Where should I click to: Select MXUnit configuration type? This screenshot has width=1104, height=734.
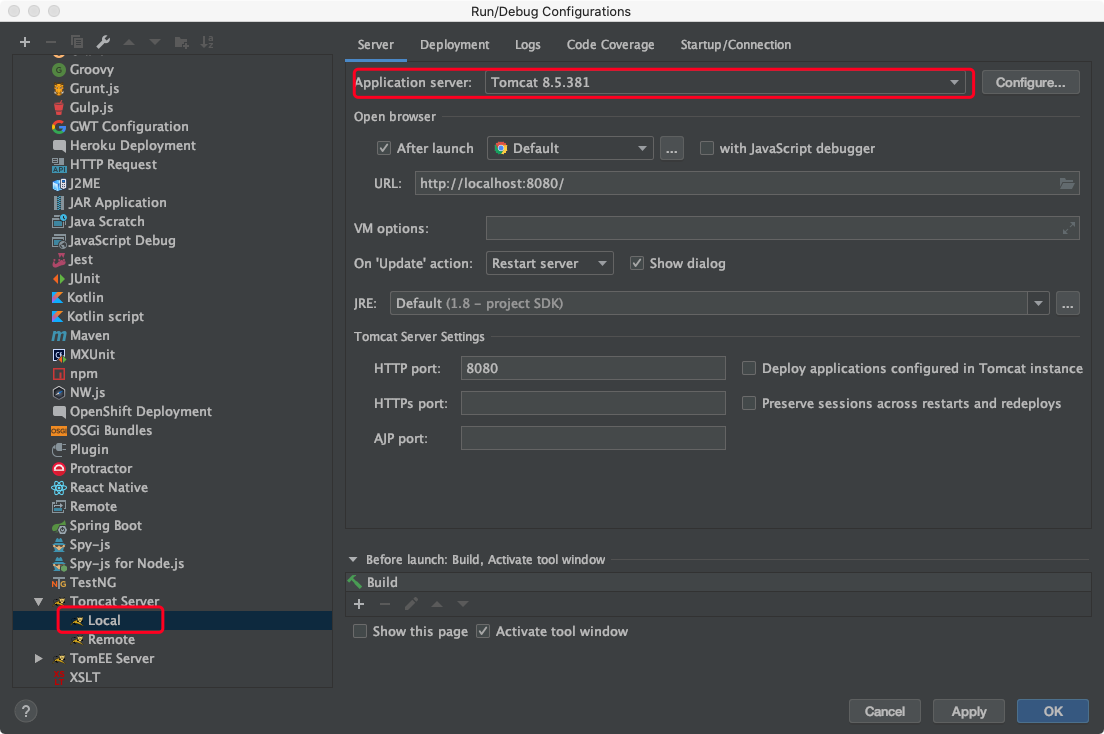pos(92,355)
